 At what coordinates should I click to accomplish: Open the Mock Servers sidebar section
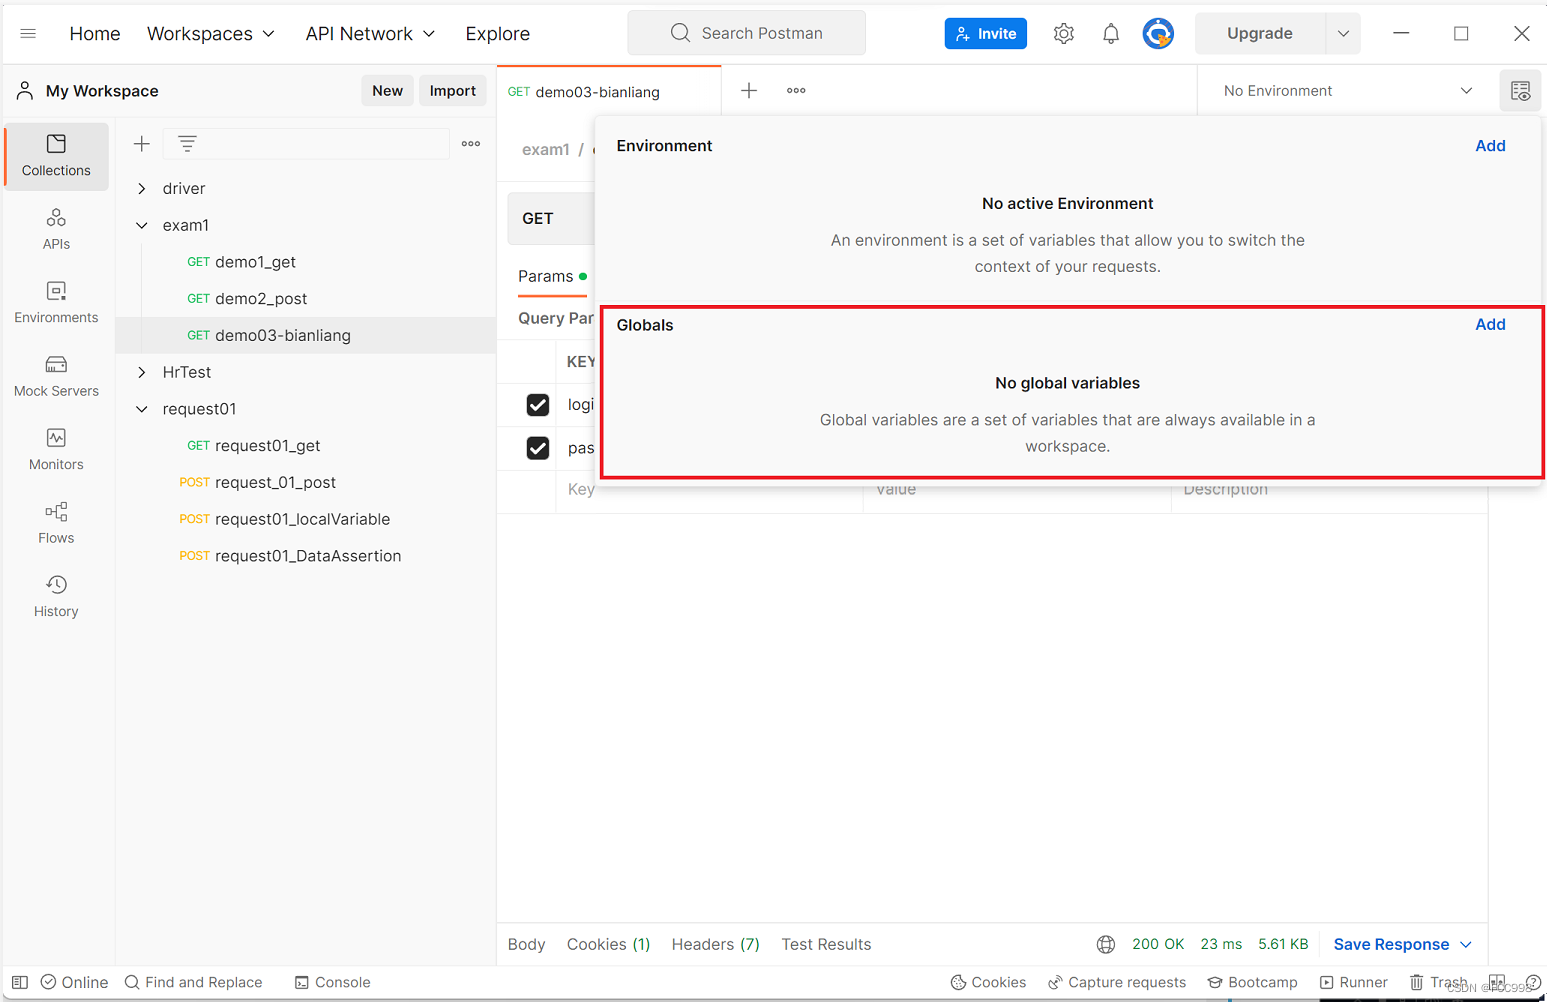coord(56,376)
